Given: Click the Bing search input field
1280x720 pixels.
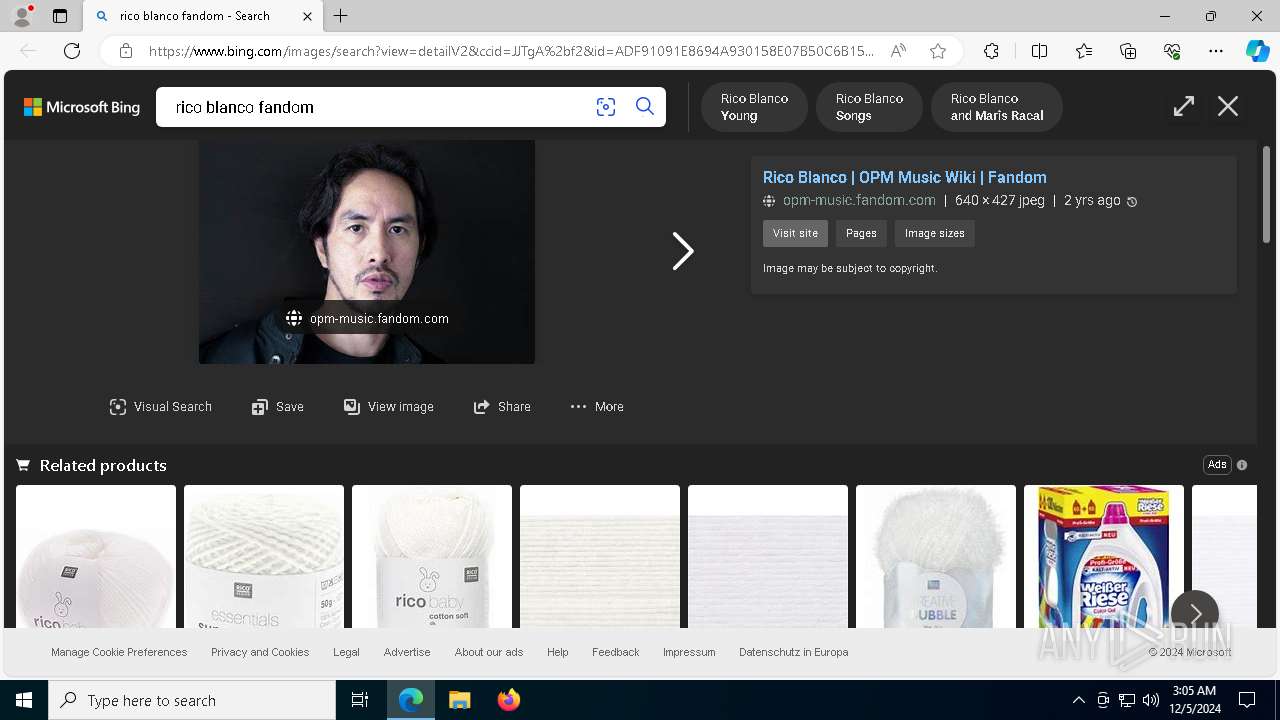Looking at the screenshot, I should [375, 107].
